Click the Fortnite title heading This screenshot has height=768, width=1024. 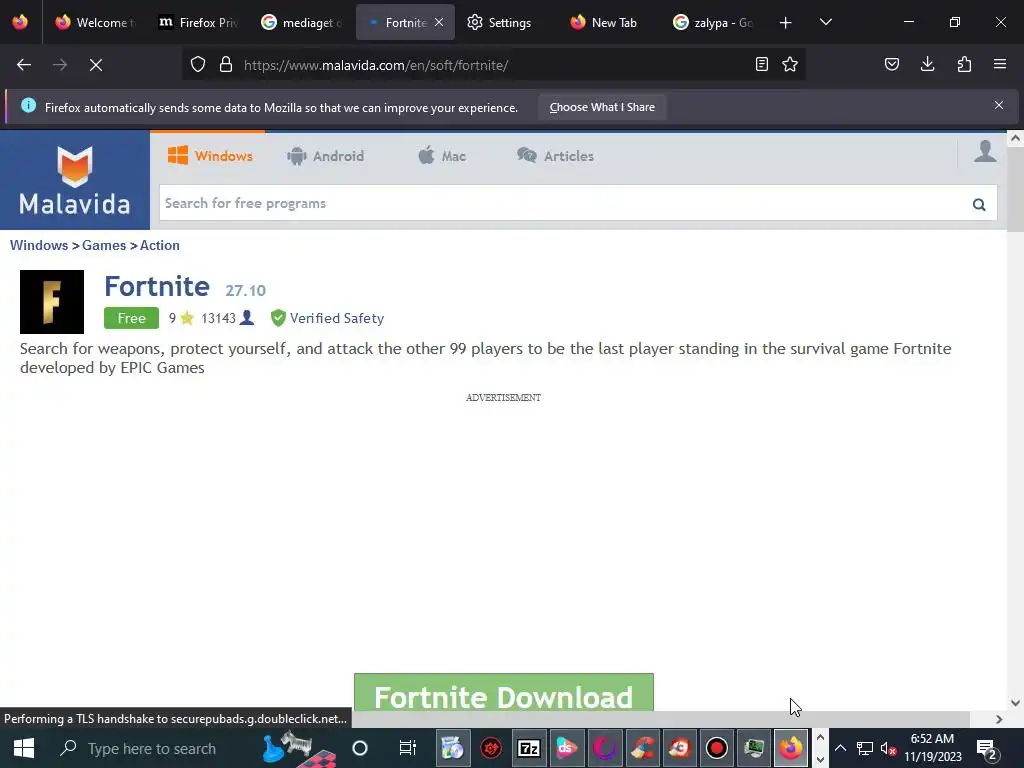coord(157,286)
